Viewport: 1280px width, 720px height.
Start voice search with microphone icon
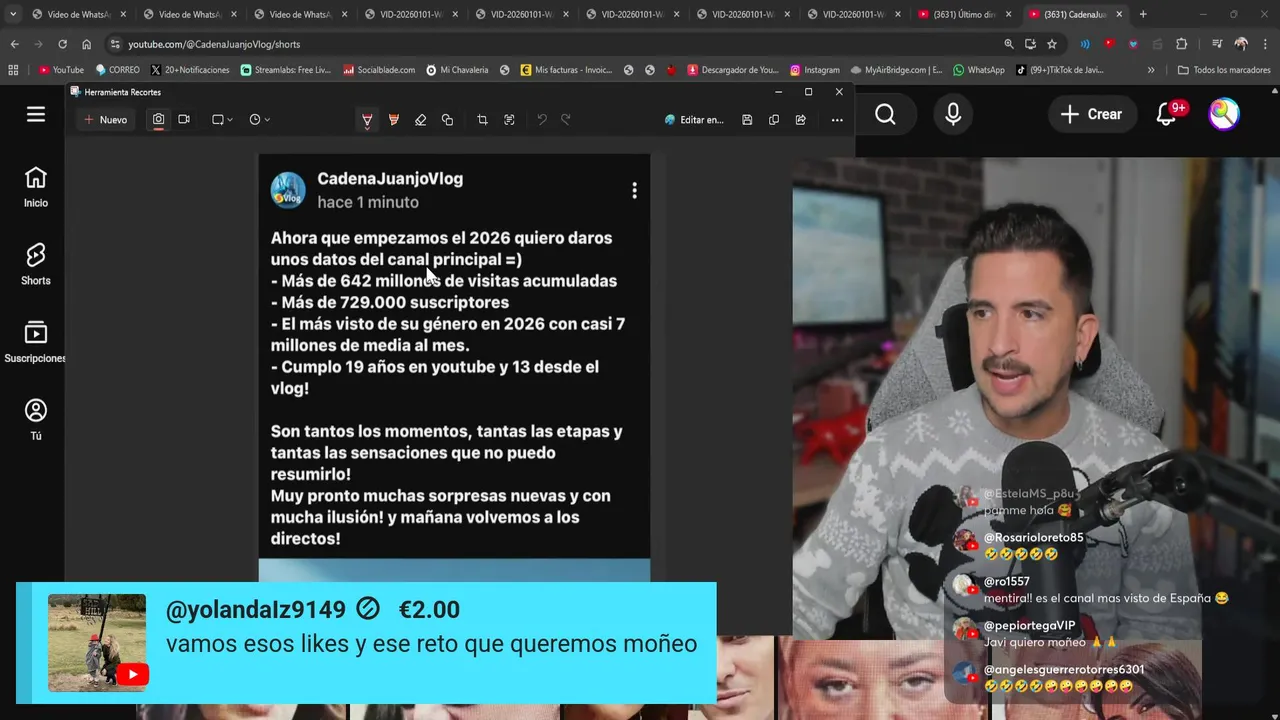[x=953, y=114]
